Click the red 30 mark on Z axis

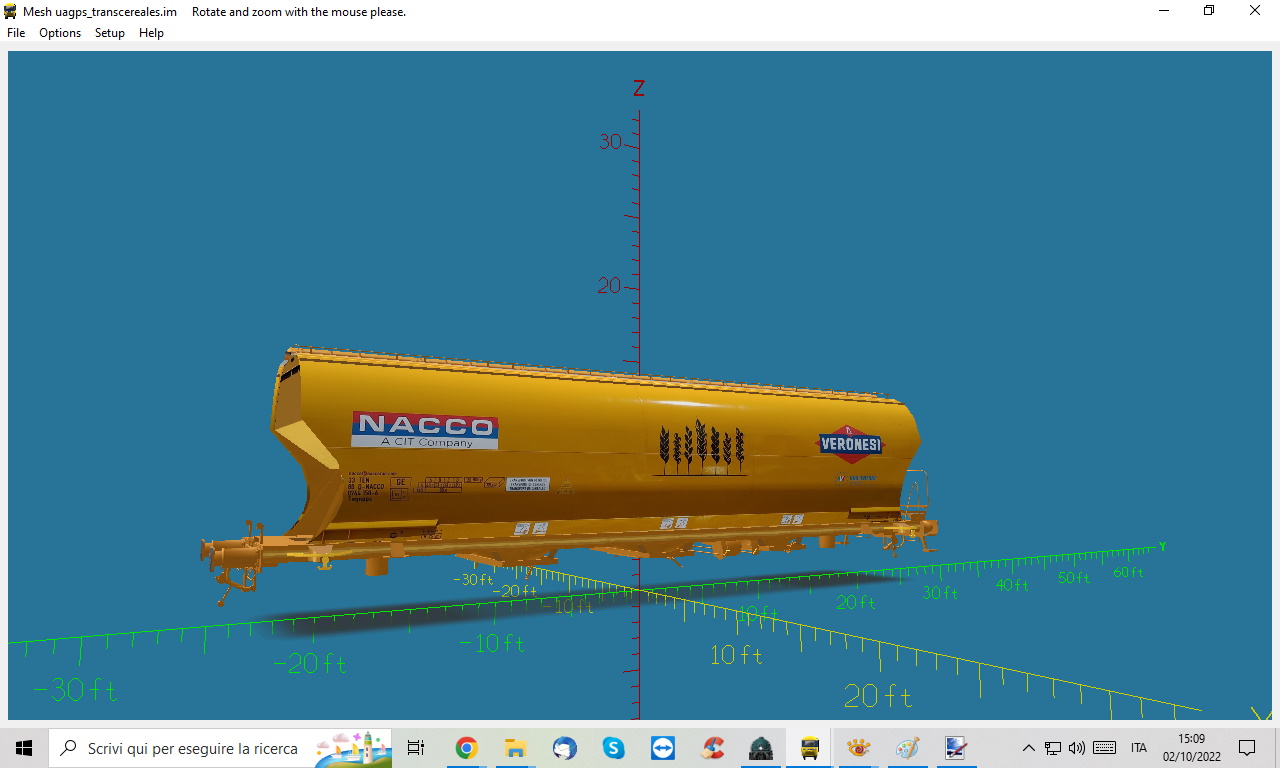point(610,142)
